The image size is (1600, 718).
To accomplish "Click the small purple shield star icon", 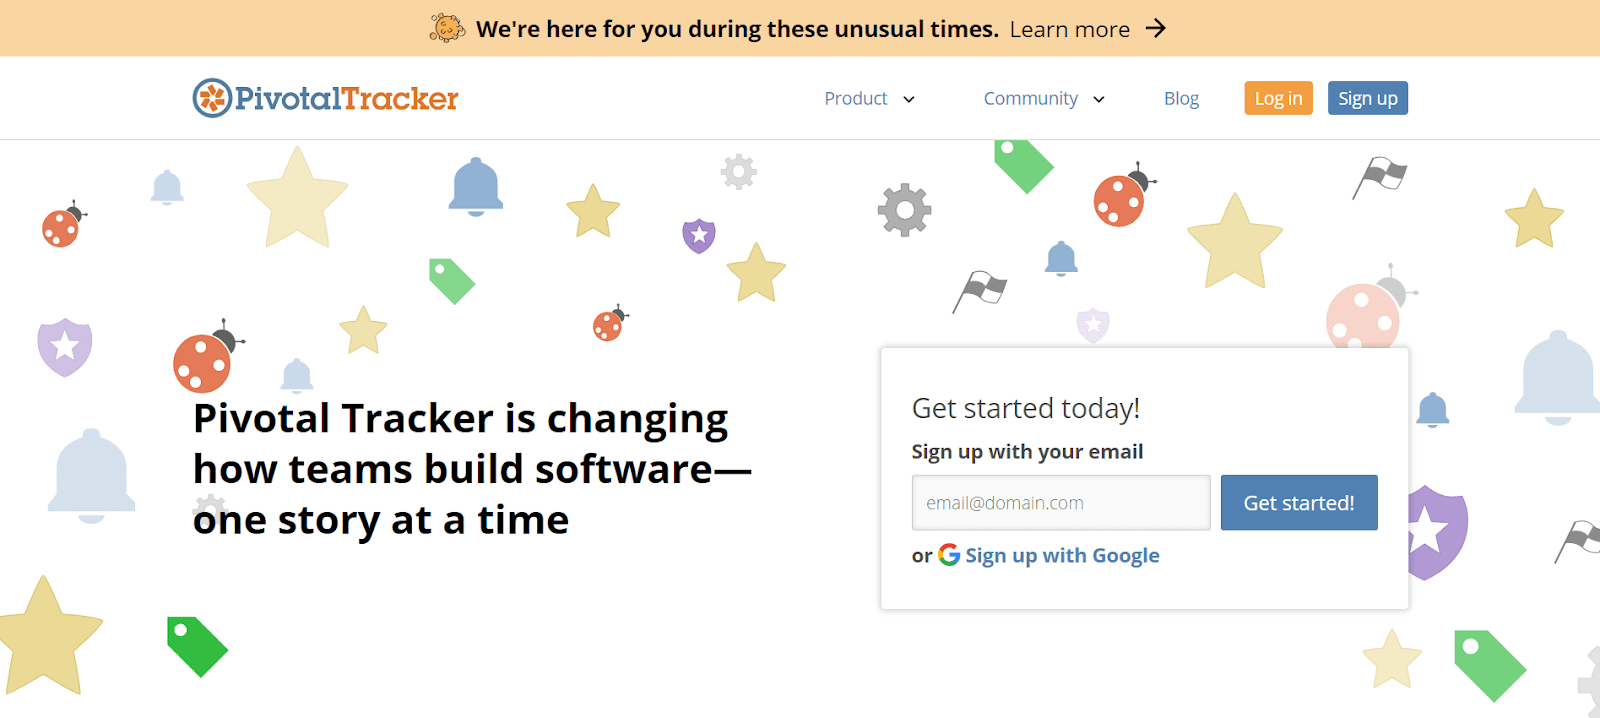I will click(x=699, y=236).
